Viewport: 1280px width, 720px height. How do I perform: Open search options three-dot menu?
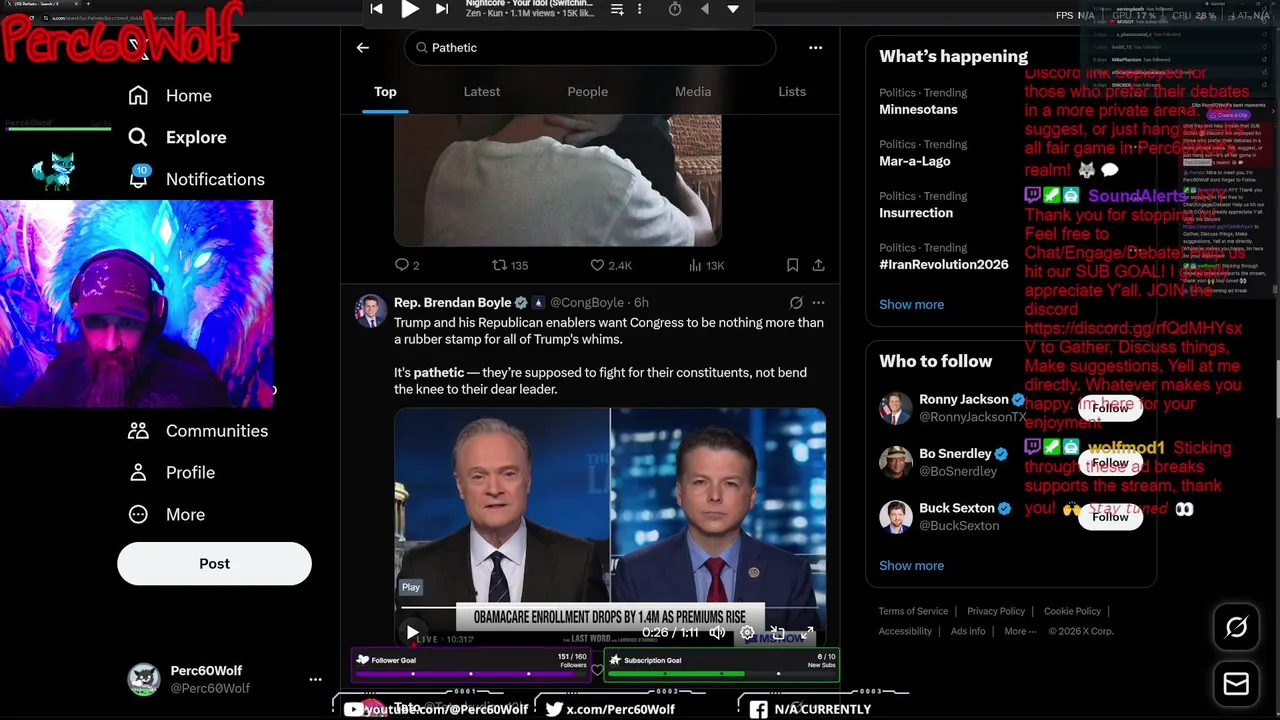[815, 47]
